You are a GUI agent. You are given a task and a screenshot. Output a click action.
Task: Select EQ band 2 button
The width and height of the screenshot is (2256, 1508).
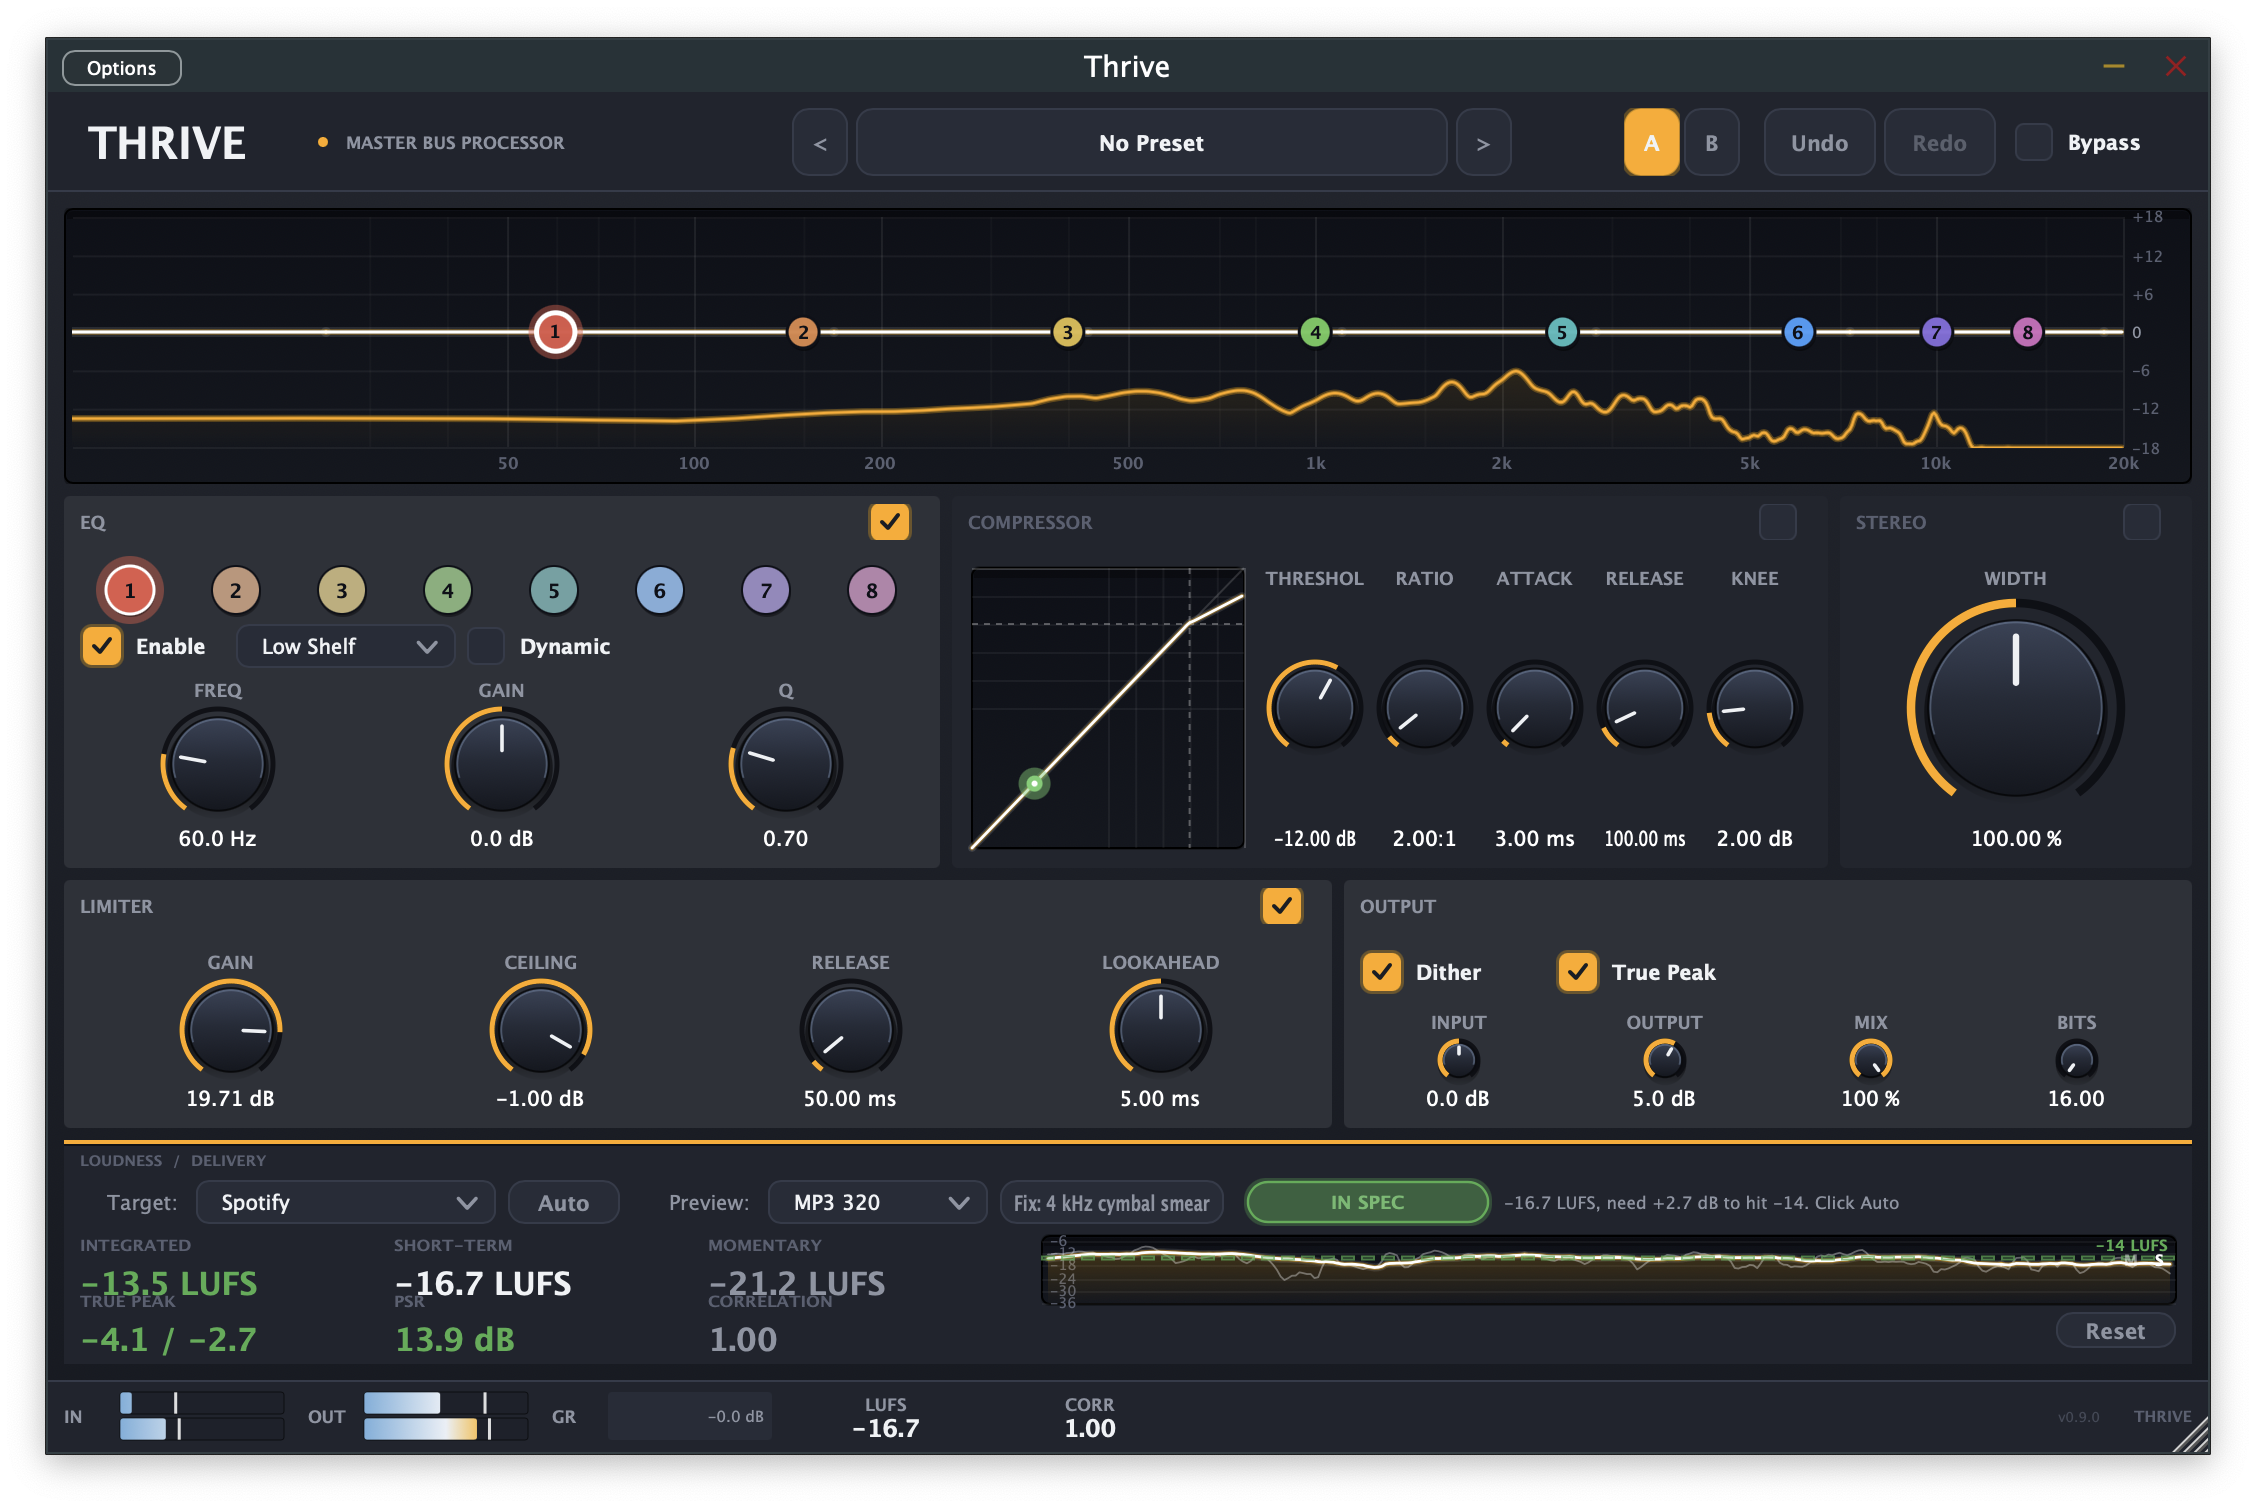[236, 590]
